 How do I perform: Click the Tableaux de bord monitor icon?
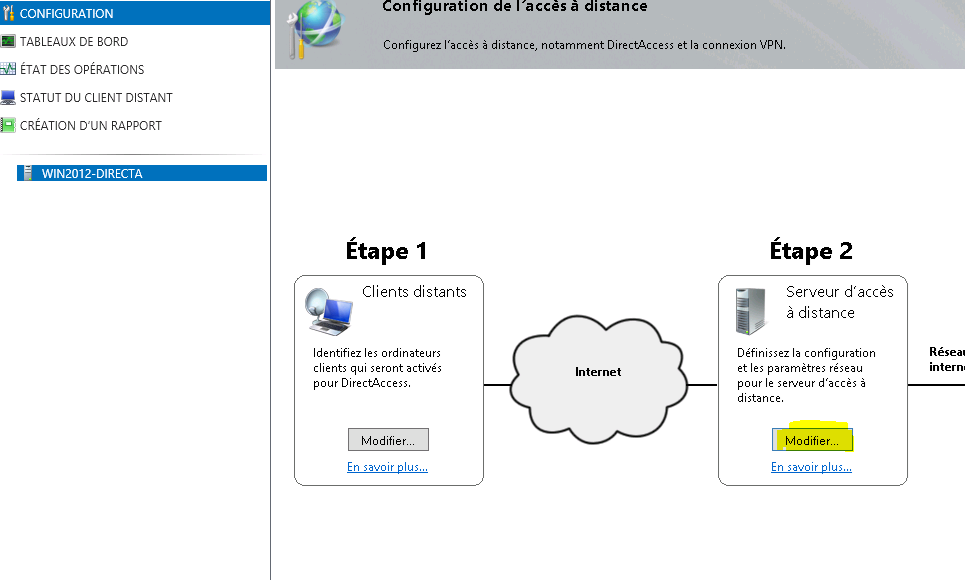(8, 41)
